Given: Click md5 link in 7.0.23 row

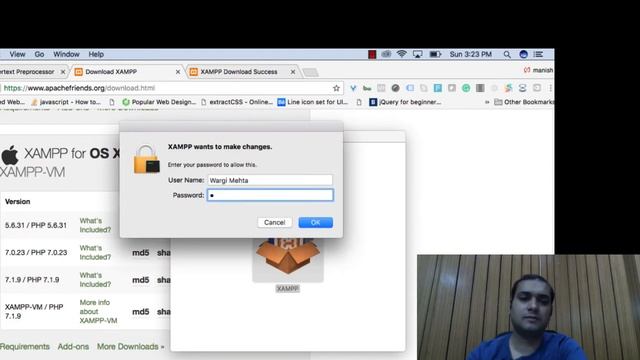Looking at the screenshot, I should pyautogui.click(x=140, y=253).
